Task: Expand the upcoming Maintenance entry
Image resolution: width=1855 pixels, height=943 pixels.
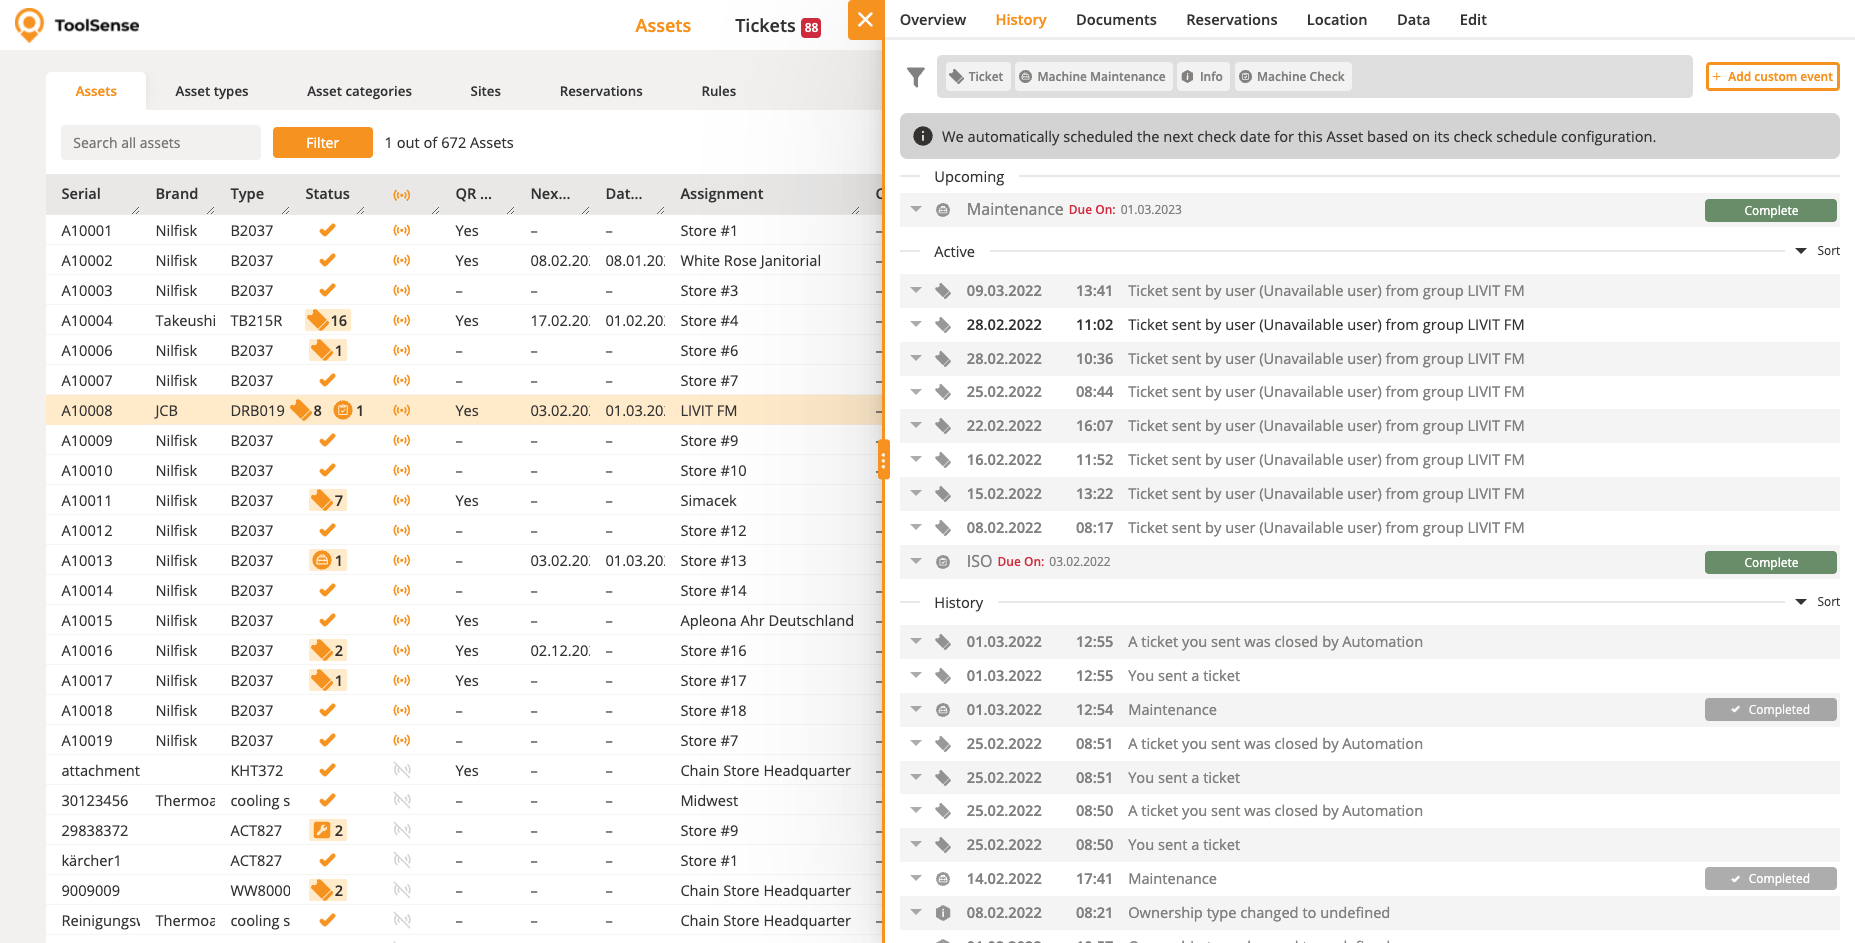Action: click(x=916, y=210)
